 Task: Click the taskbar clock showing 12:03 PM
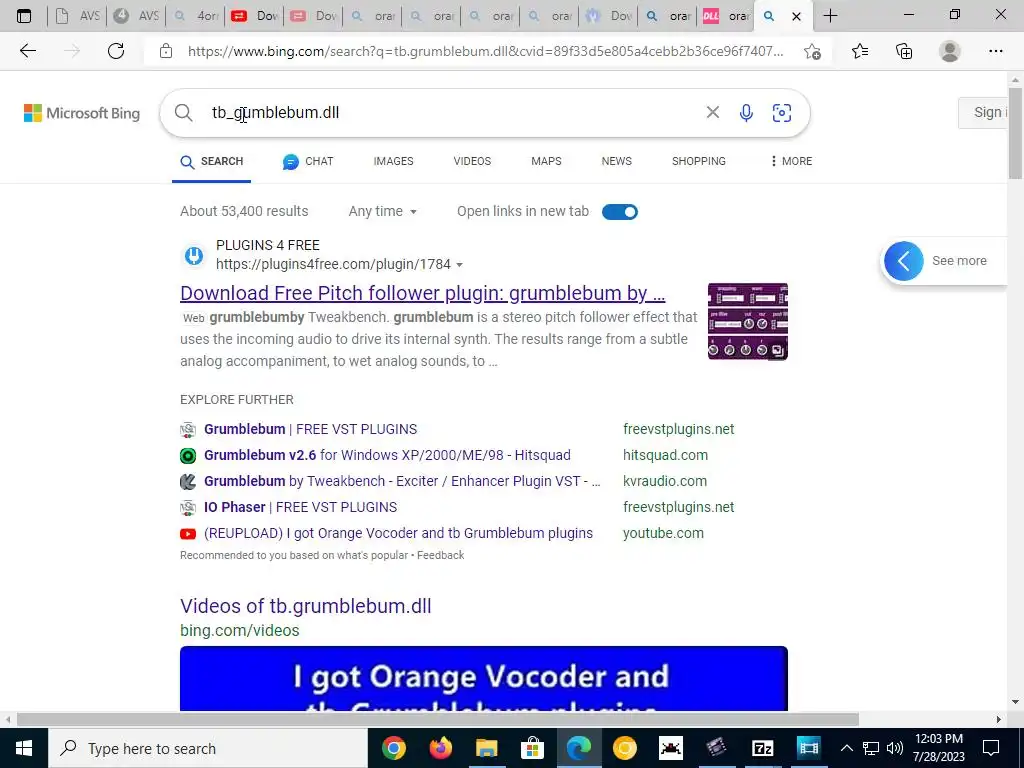(938, 748)
